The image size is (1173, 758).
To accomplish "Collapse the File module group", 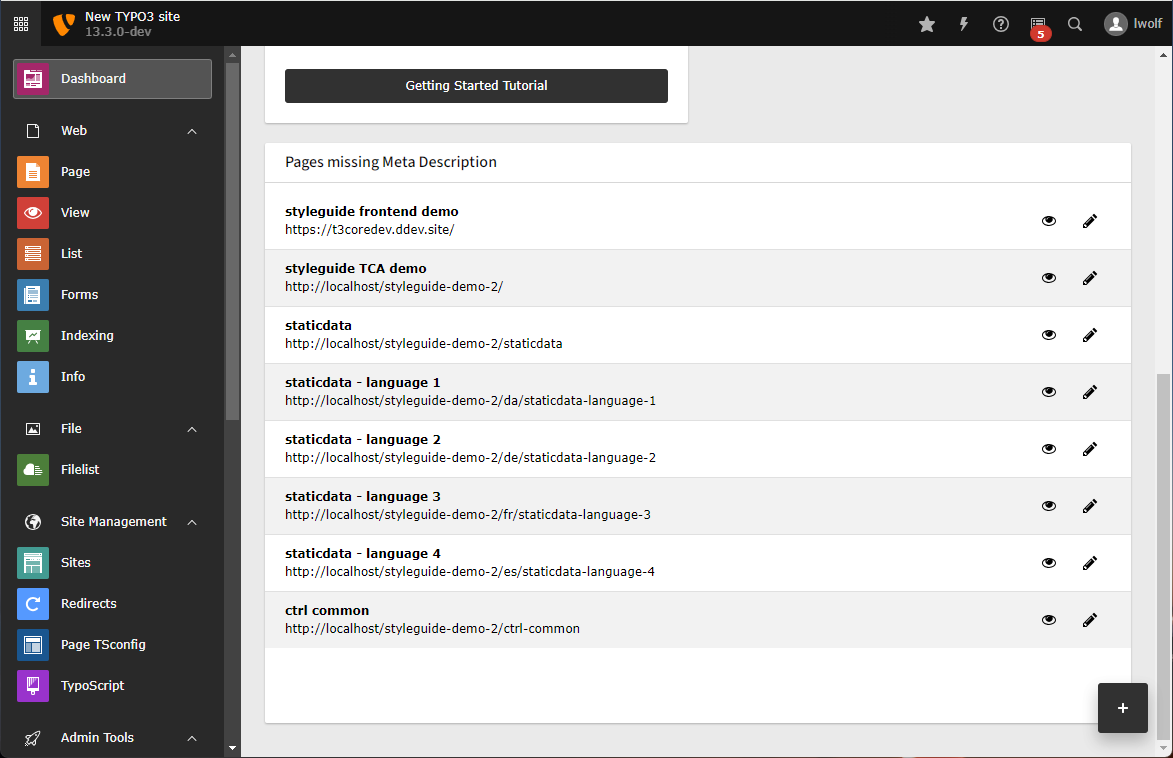I will click(x=192, y=429).
